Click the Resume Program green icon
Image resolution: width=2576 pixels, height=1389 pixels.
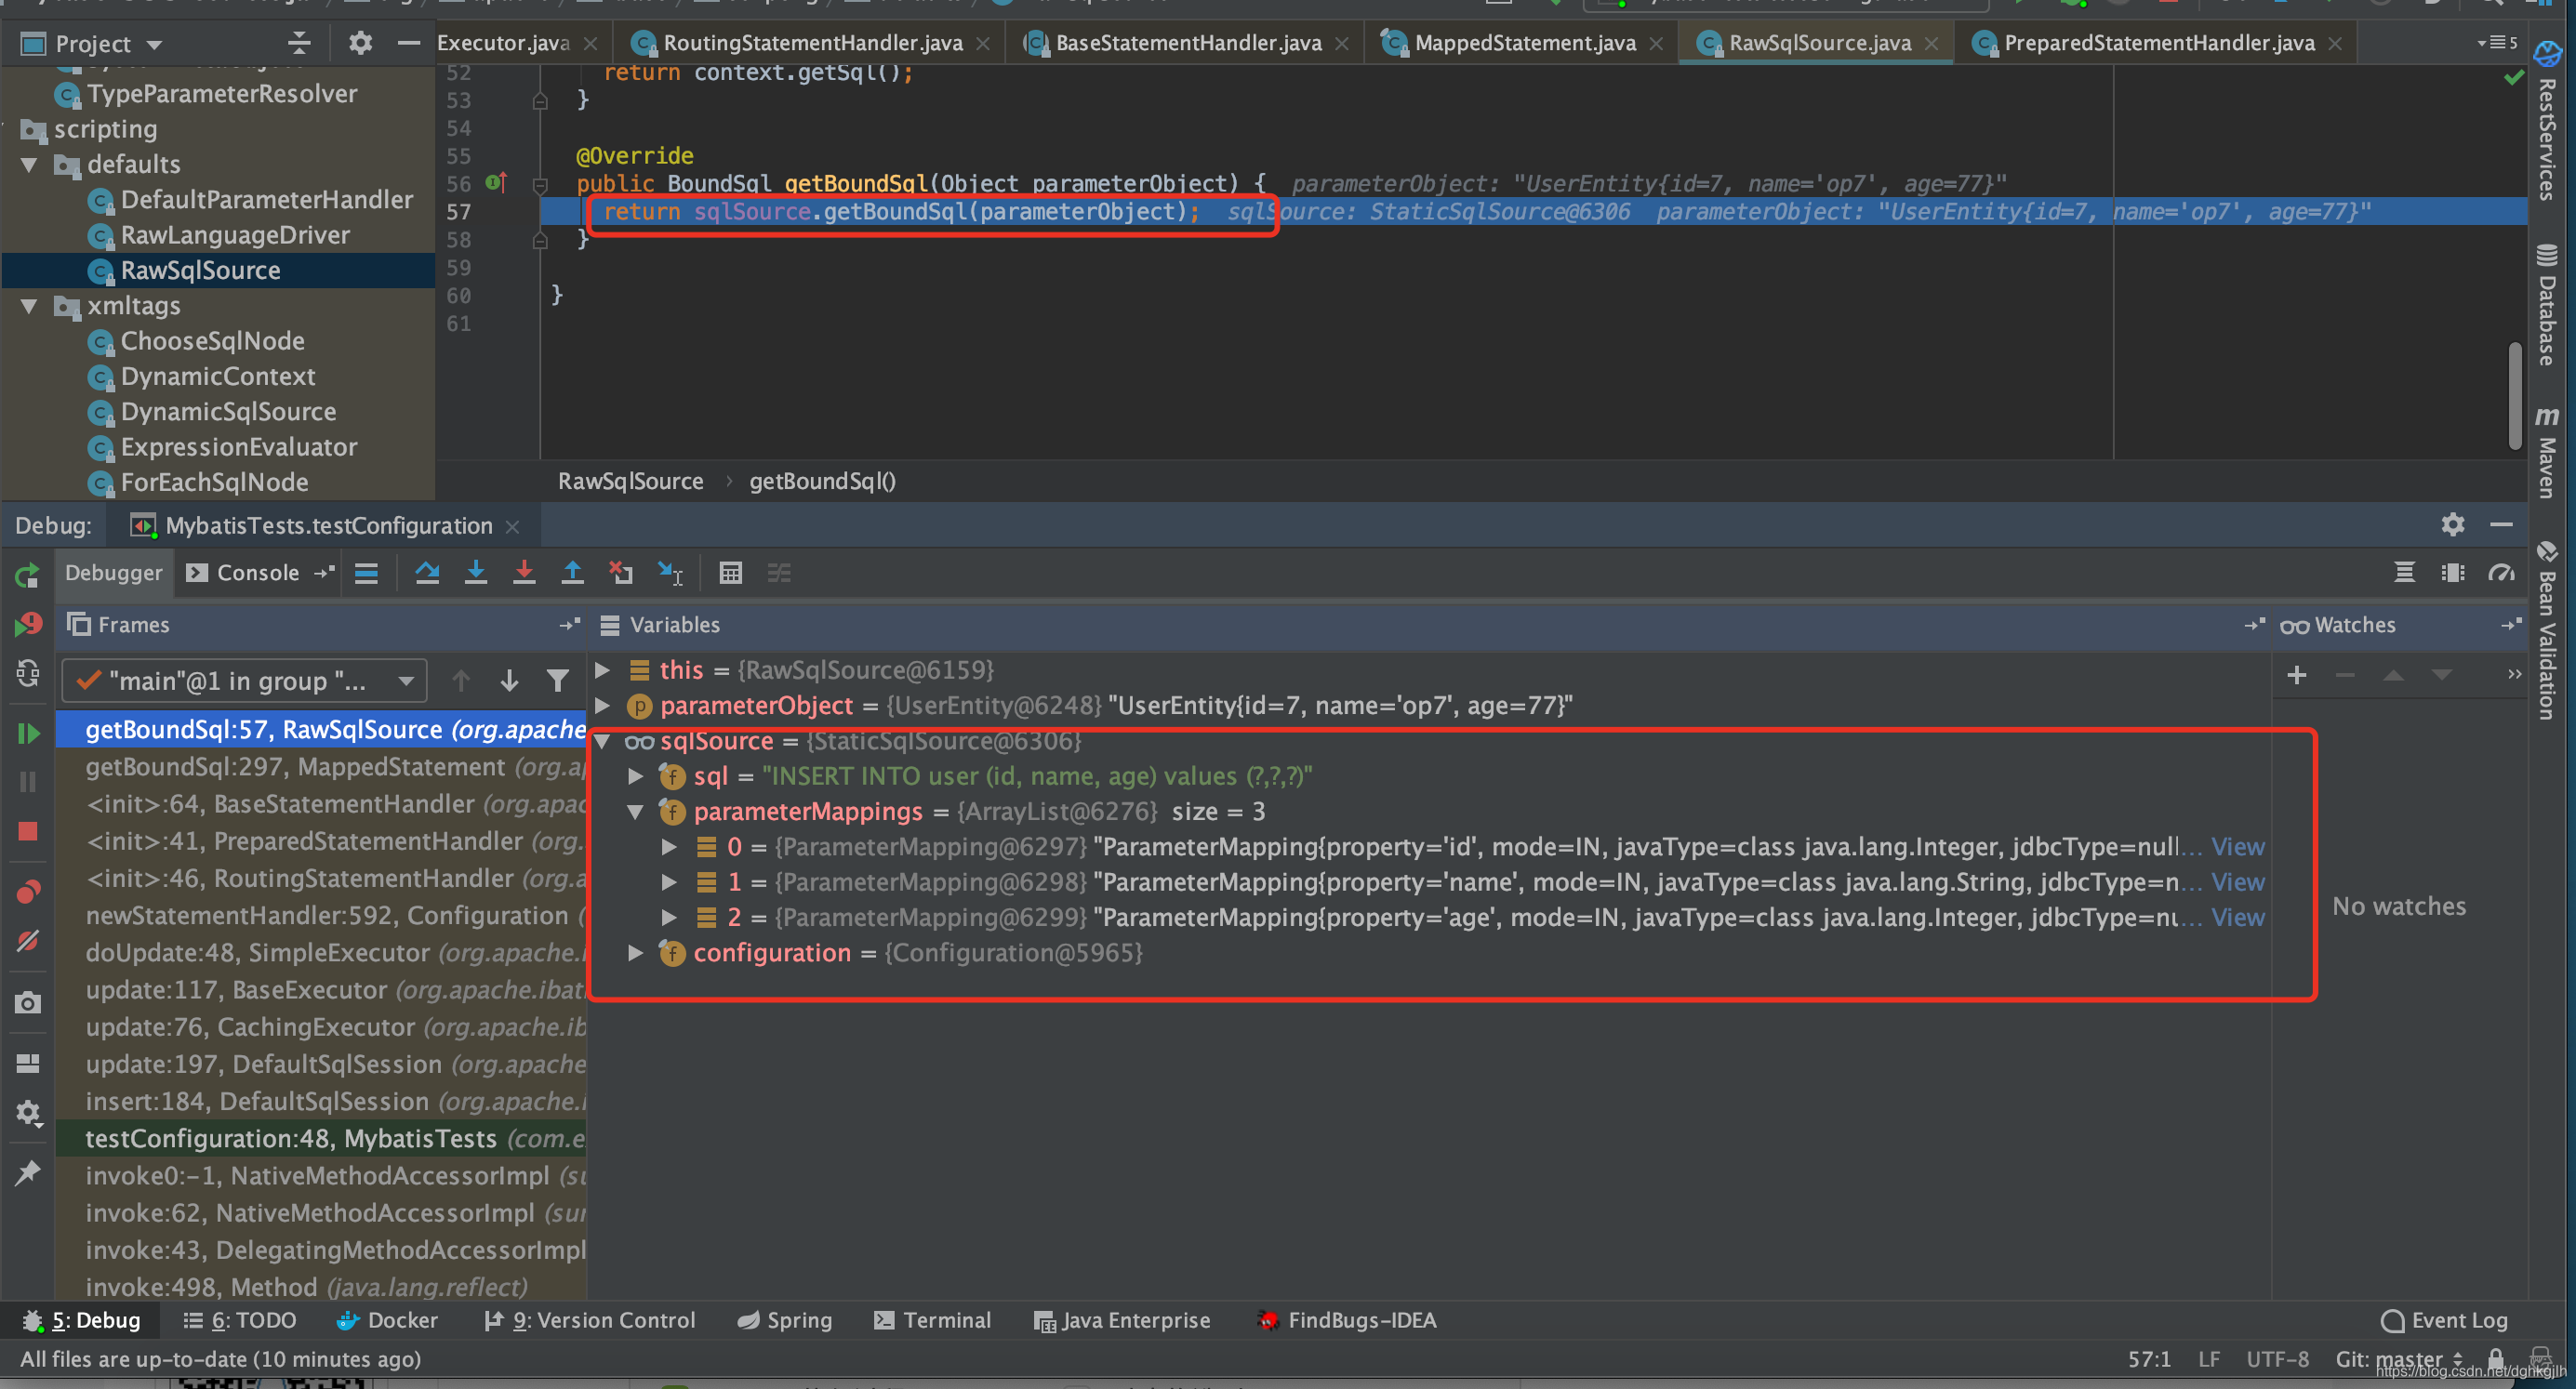click(28, 733)
